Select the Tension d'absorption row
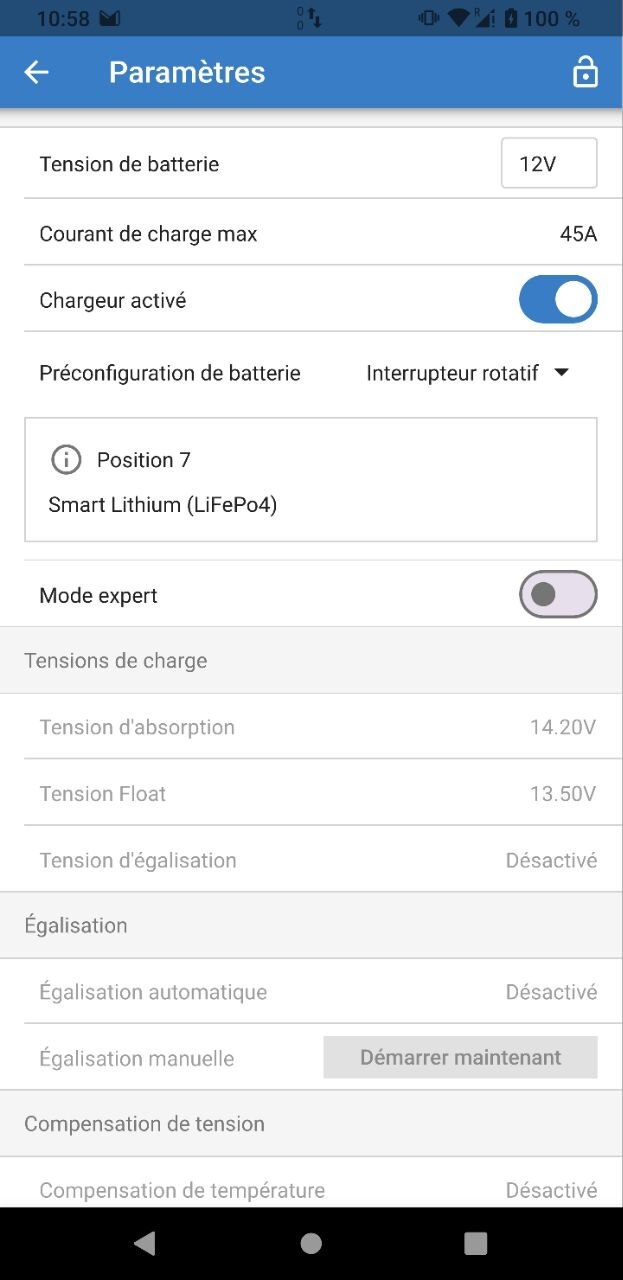 [311, 727]
